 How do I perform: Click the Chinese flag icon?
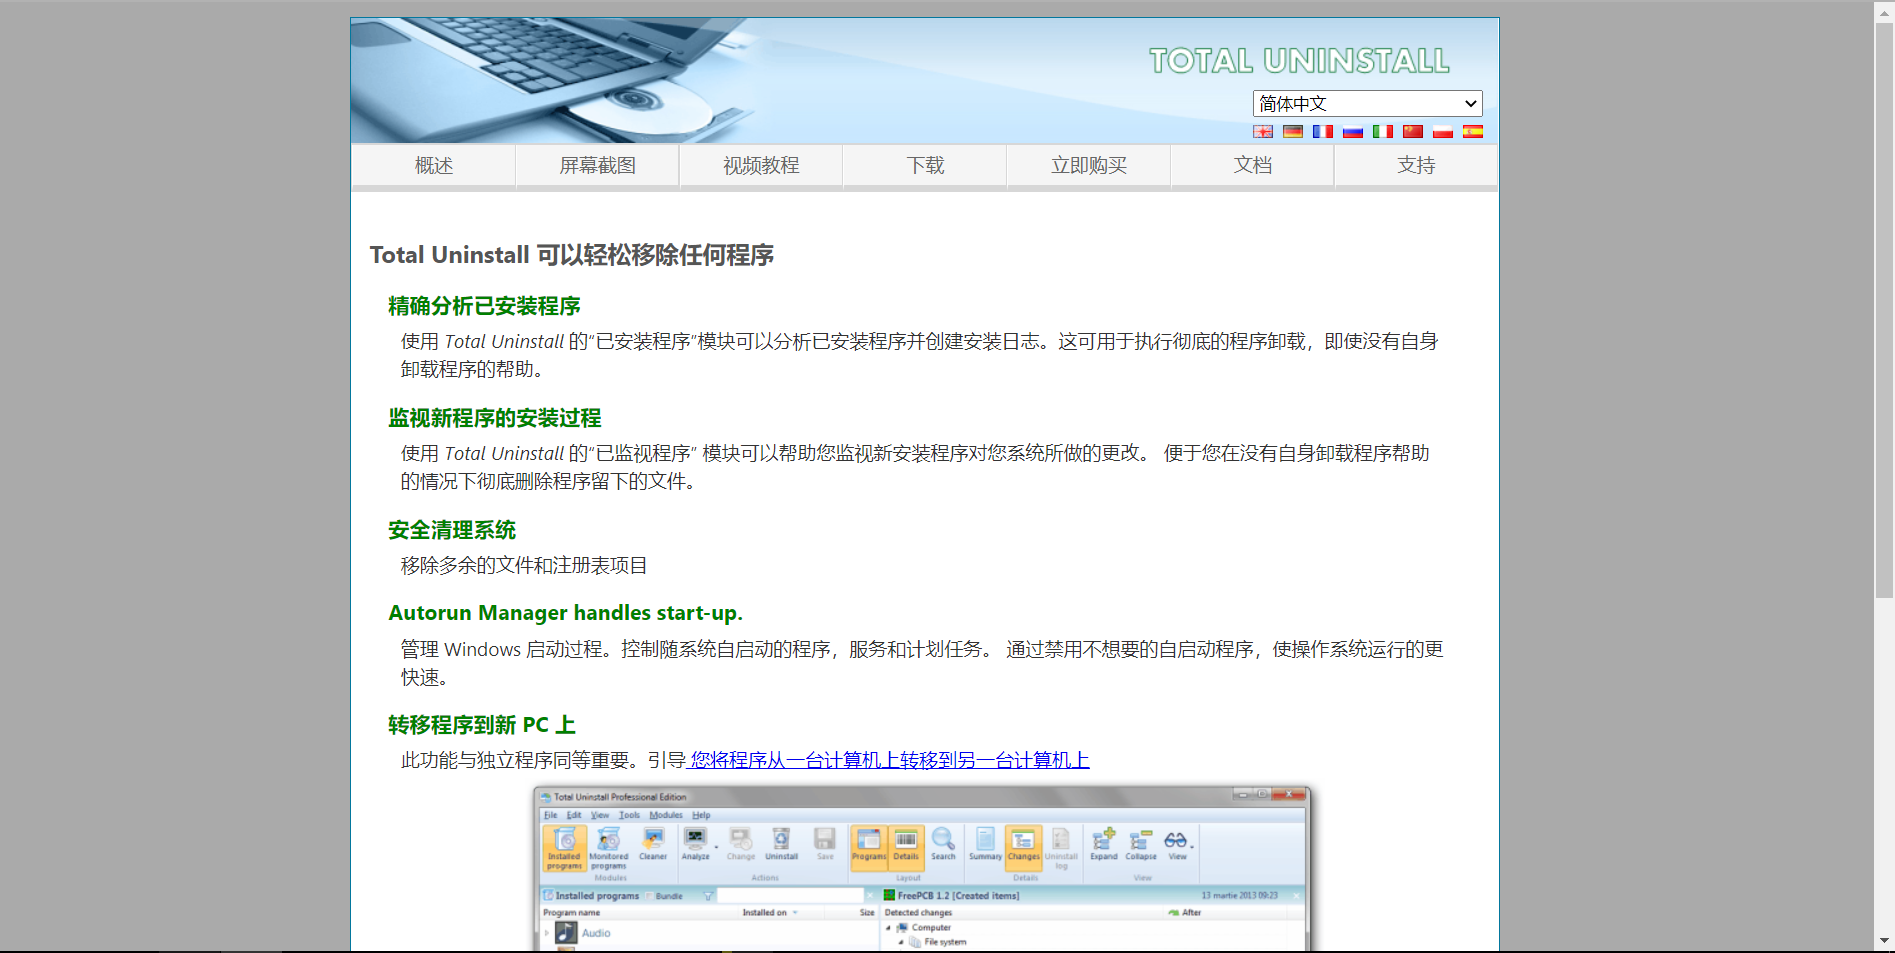(1413, 131)
